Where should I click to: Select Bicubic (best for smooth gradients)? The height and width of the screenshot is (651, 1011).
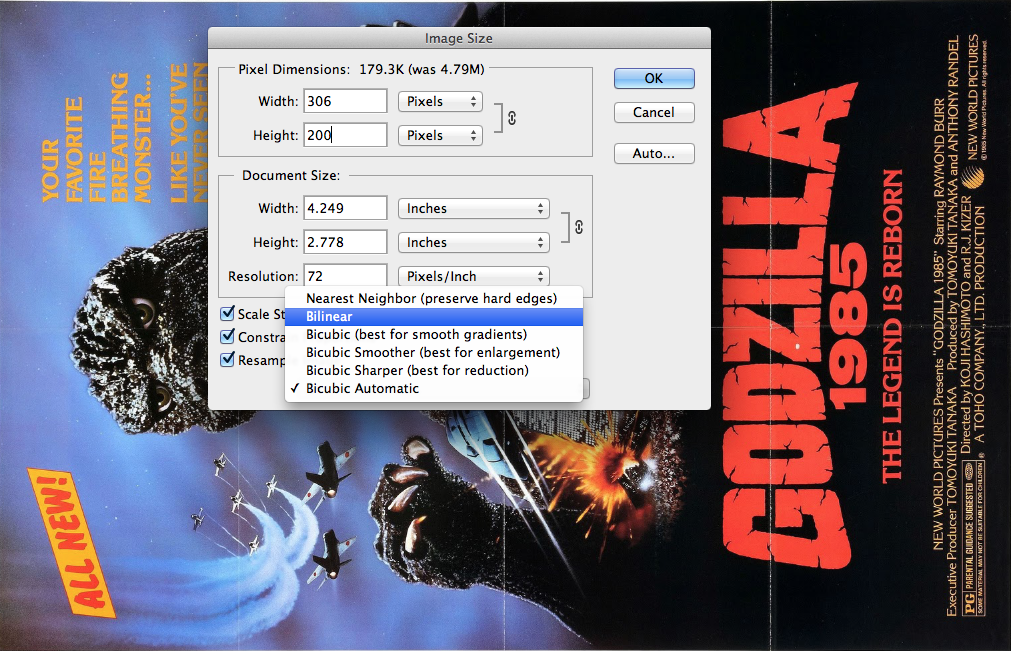(434, 335)
